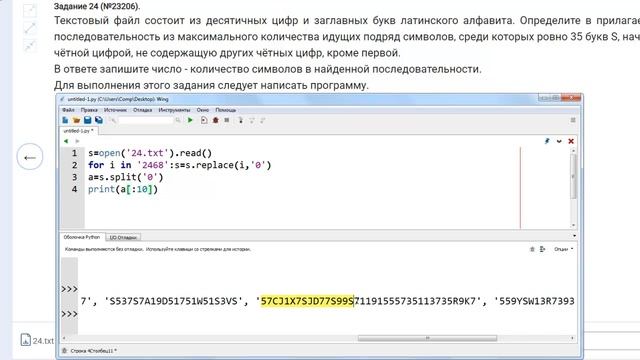This screenshot has height=360, width=640.
Task: Click code line print(a[:10])
Action: 123,189
